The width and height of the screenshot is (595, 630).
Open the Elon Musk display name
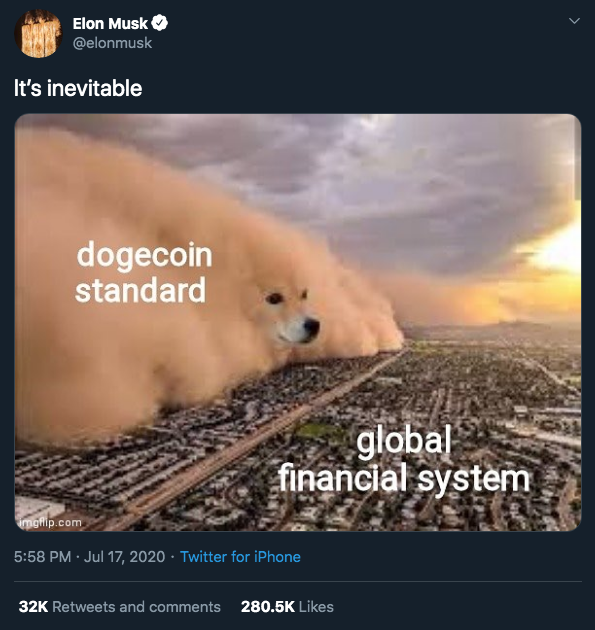pyautogui.click(x=110, y=23)
